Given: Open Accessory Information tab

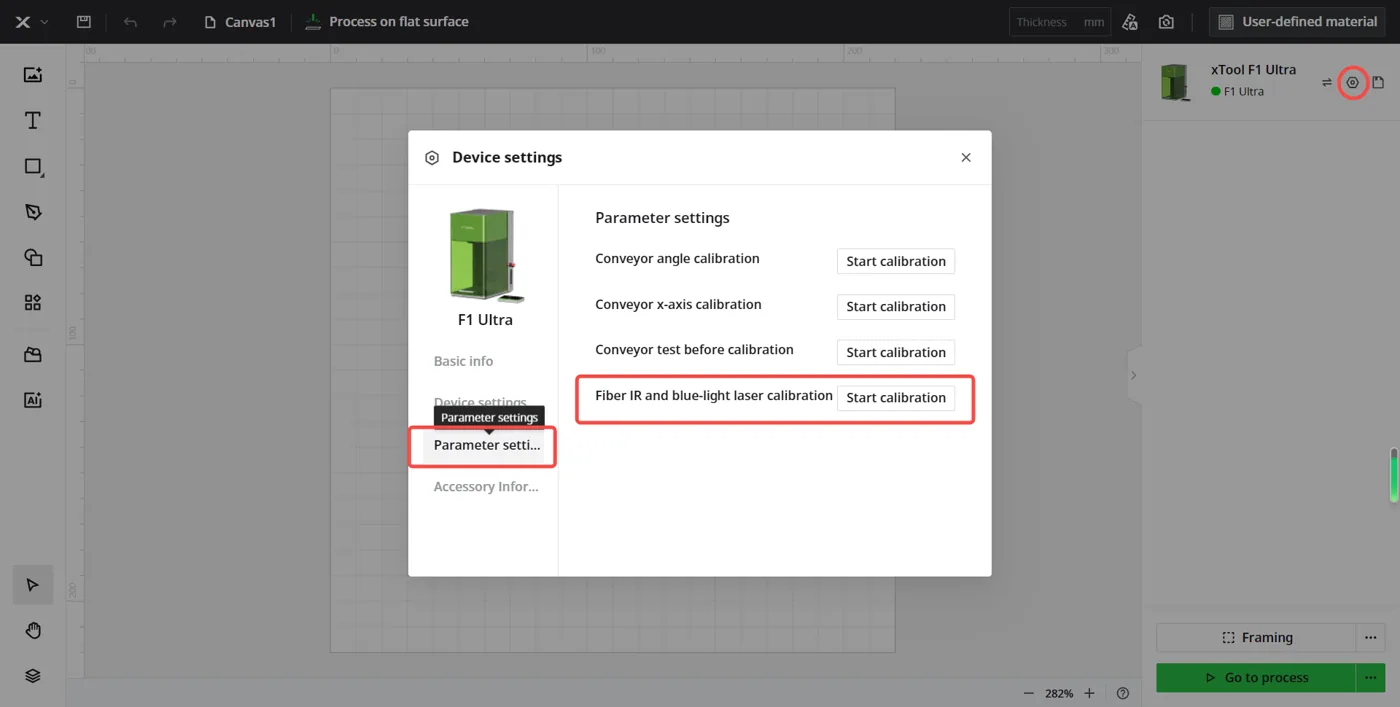Looking at the screenshot, I should click(x=486, y=487).
